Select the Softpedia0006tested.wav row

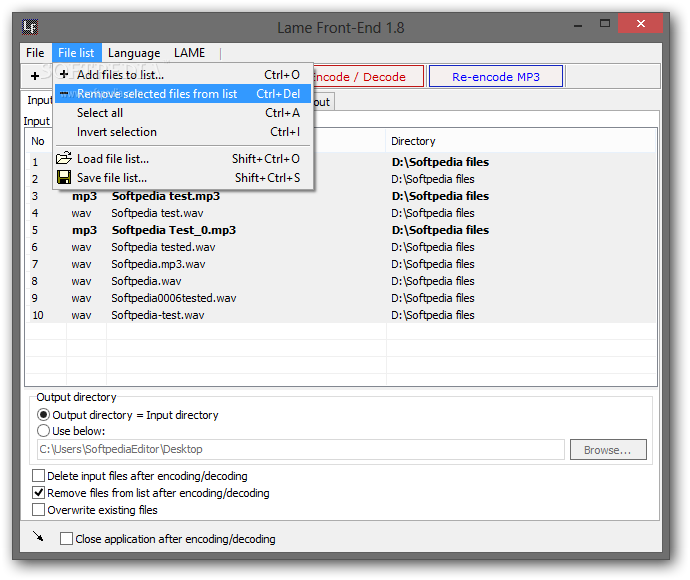(x=341, y=298)
